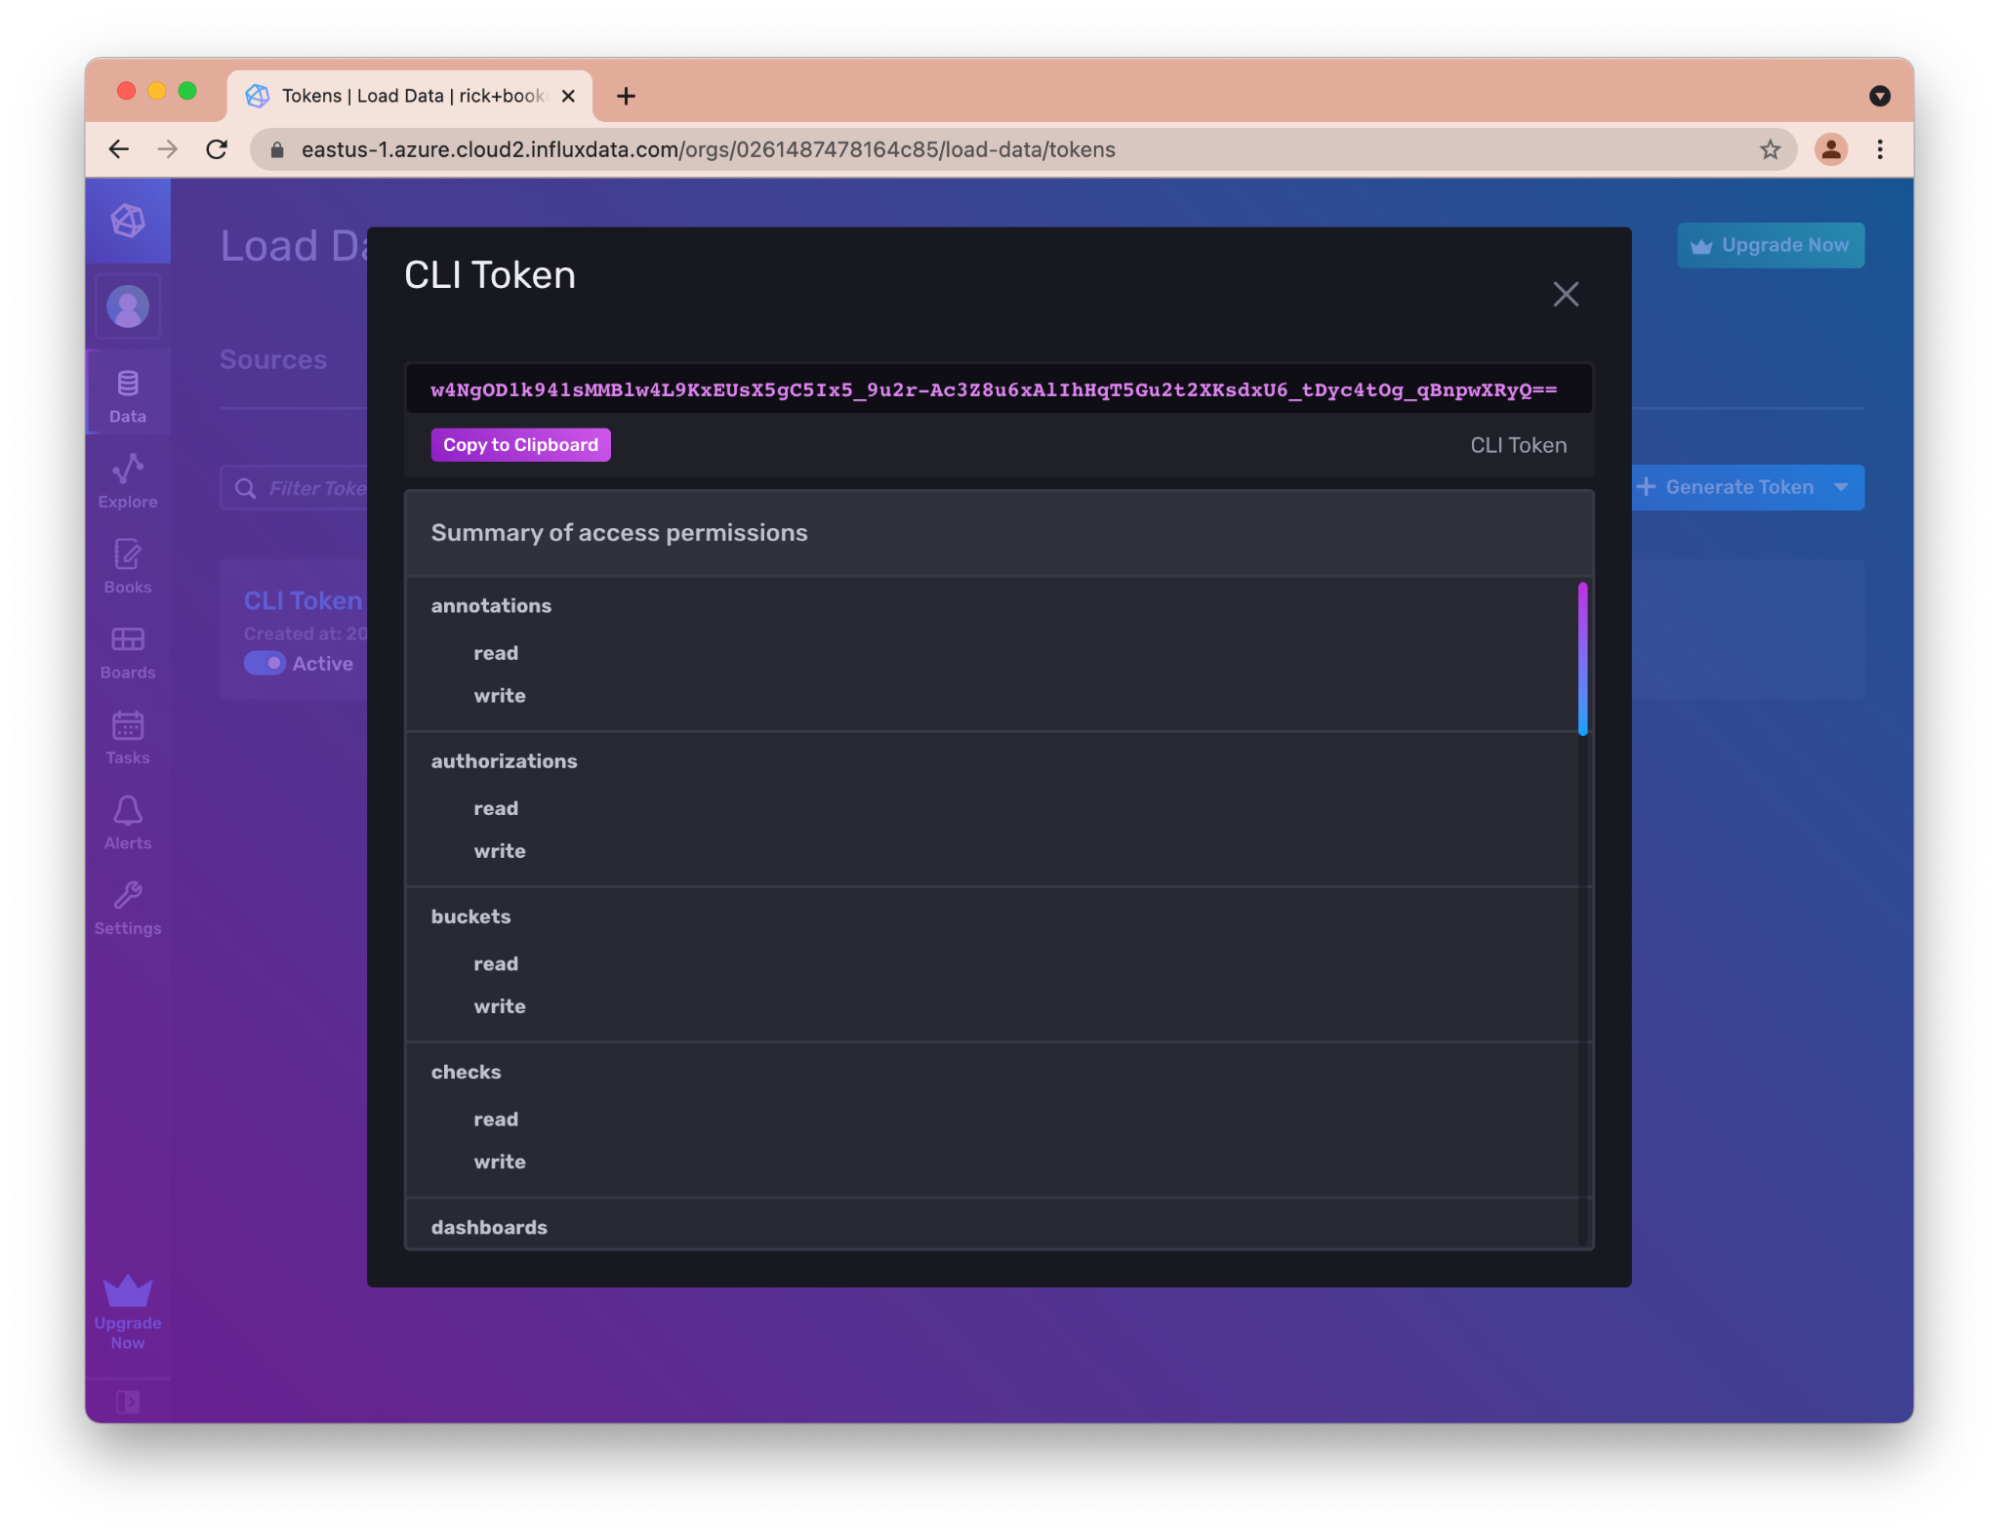The height and width of the screenshot is (1536, 1999).
Task: Expand the Generate Token dropdown arrow
Action: (x=1841, y=487)
